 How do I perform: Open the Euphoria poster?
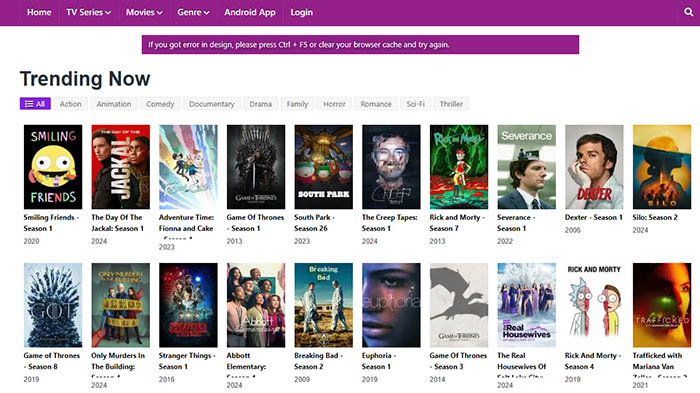[x=391, y=305]
